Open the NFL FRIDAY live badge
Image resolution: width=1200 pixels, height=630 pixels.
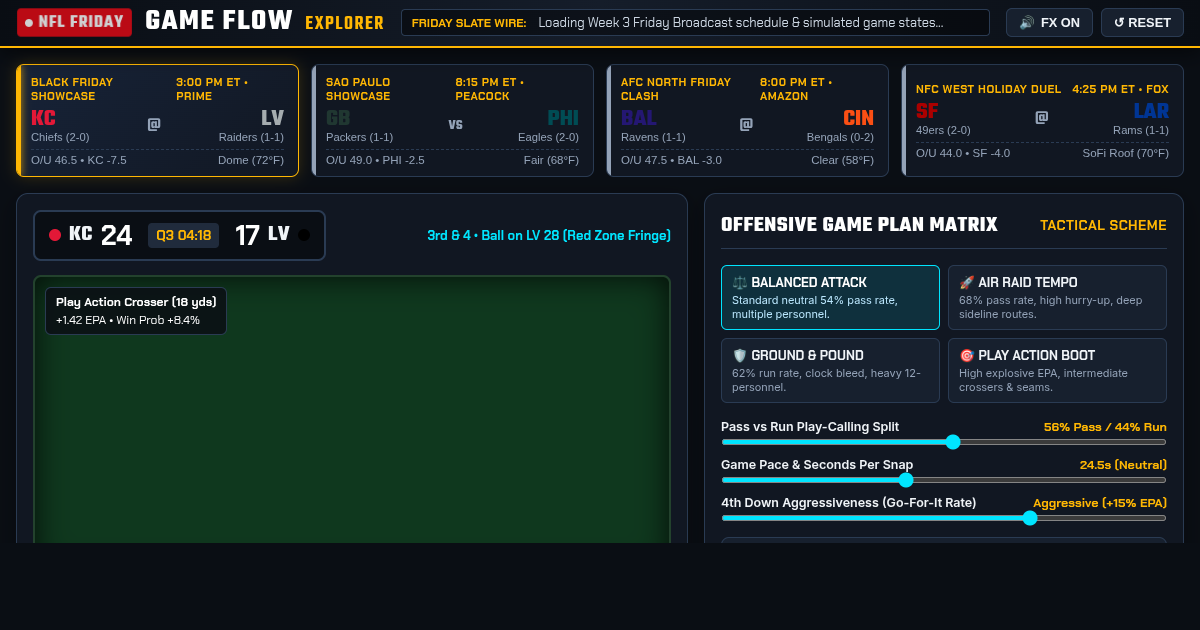74,22
